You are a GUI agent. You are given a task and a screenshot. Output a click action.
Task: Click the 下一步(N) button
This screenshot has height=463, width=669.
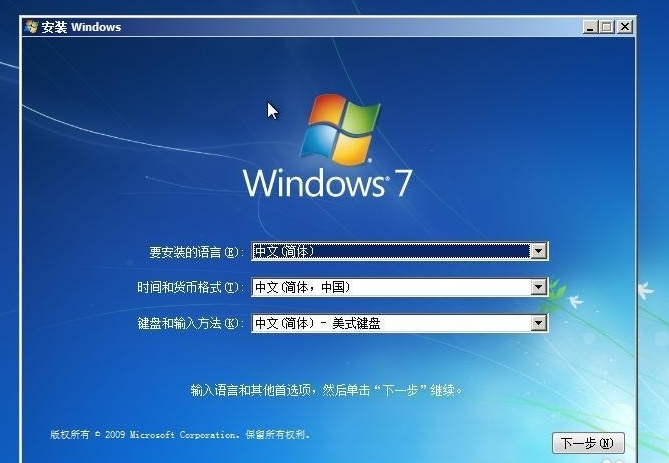[x=588, y=443]
